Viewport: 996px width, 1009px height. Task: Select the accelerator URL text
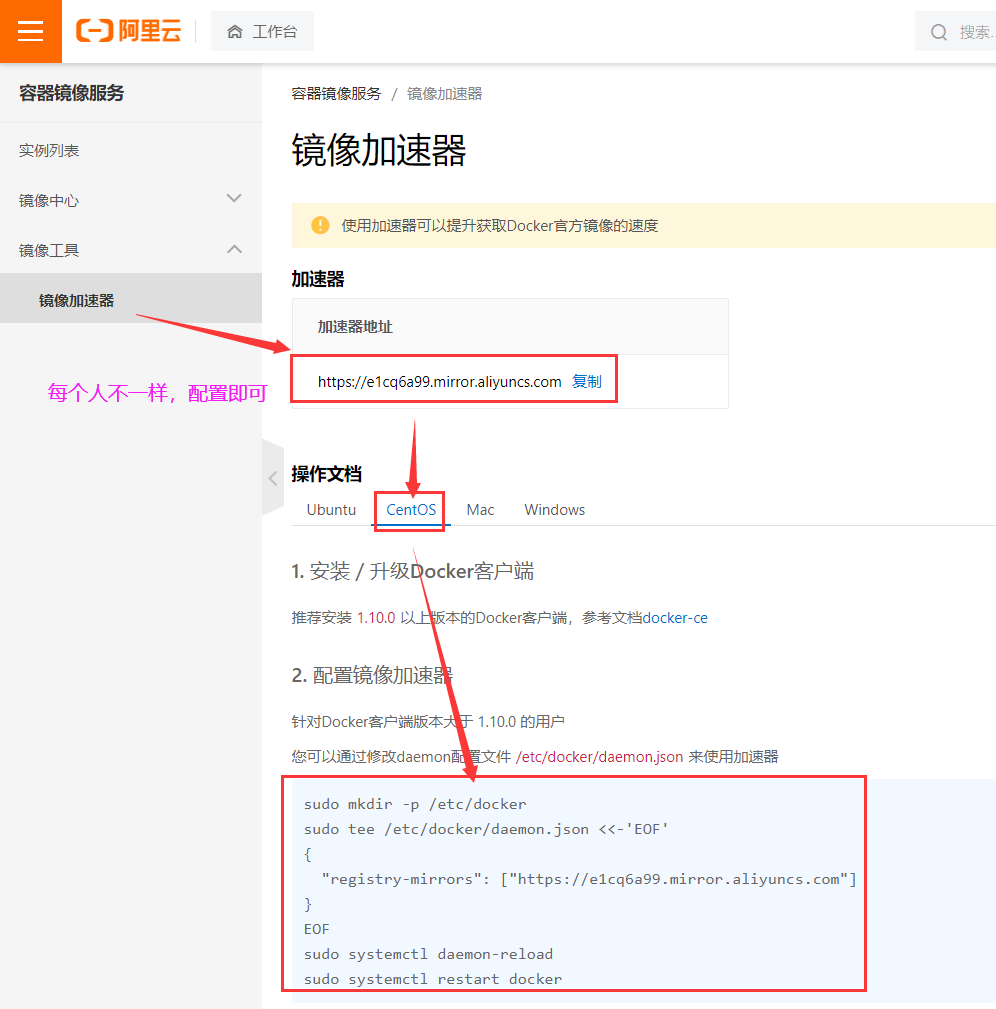point(439,382)
